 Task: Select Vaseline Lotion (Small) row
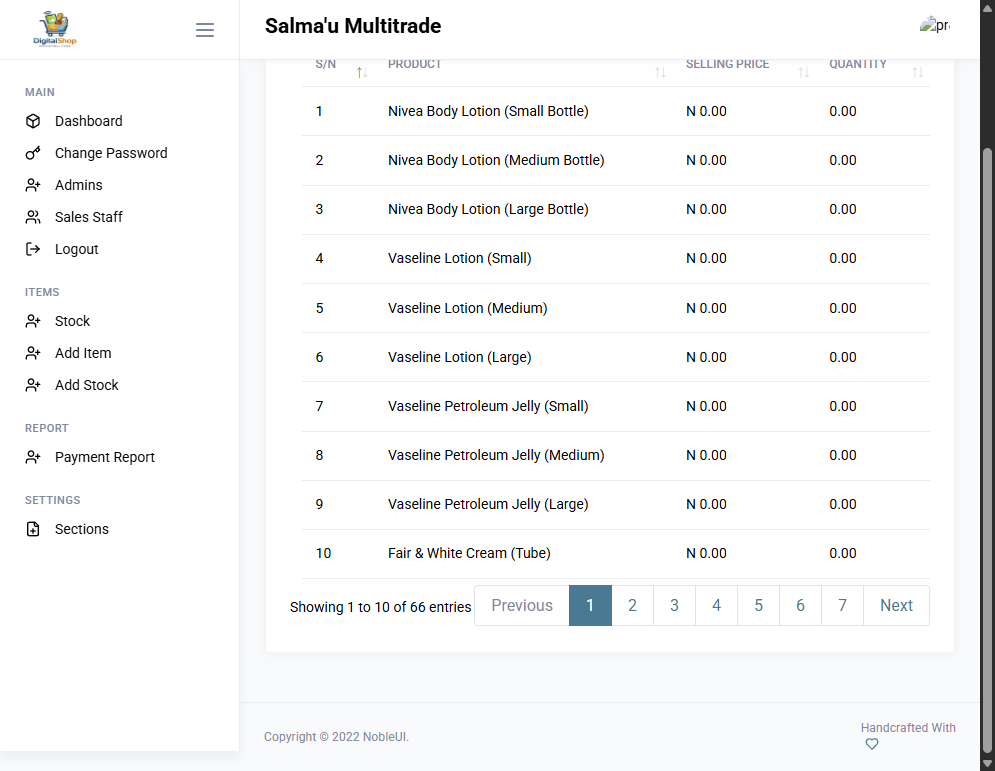(x=616, y=258)
